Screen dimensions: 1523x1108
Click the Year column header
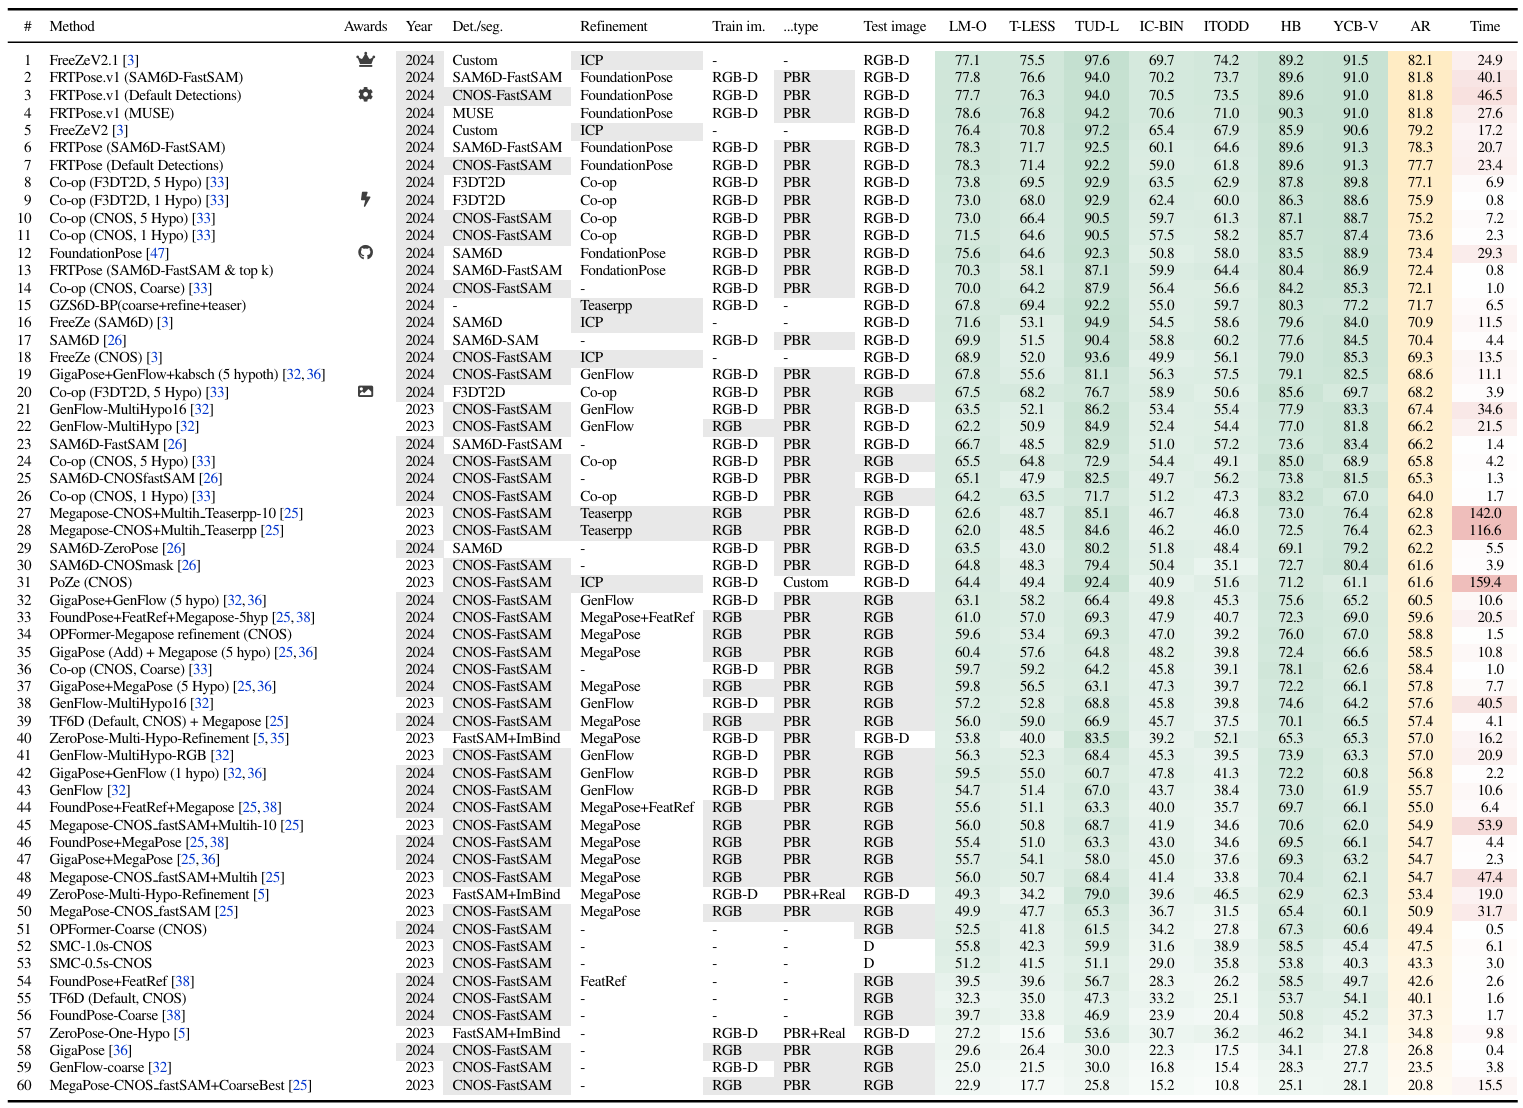[419, 26]
